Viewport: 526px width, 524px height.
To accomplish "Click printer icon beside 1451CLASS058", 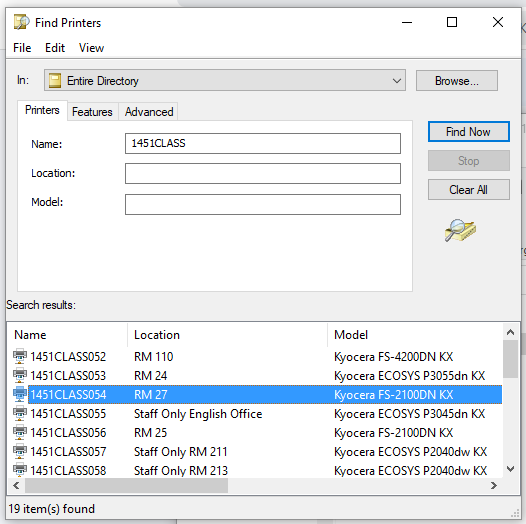I will pyautogui.click(x=20, y=470).
